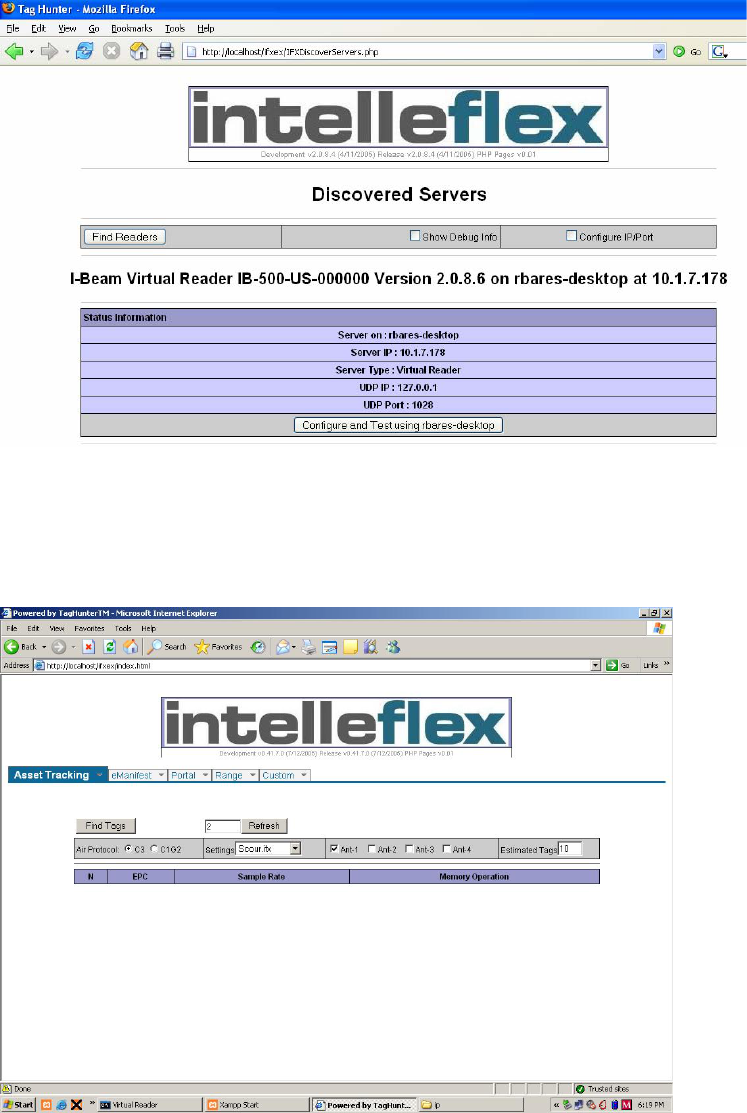Image resolution: width=747 pixels, height=1113 pixels.
Task: Expand the Portal menu arrow
Action: [x=206, y=775]
